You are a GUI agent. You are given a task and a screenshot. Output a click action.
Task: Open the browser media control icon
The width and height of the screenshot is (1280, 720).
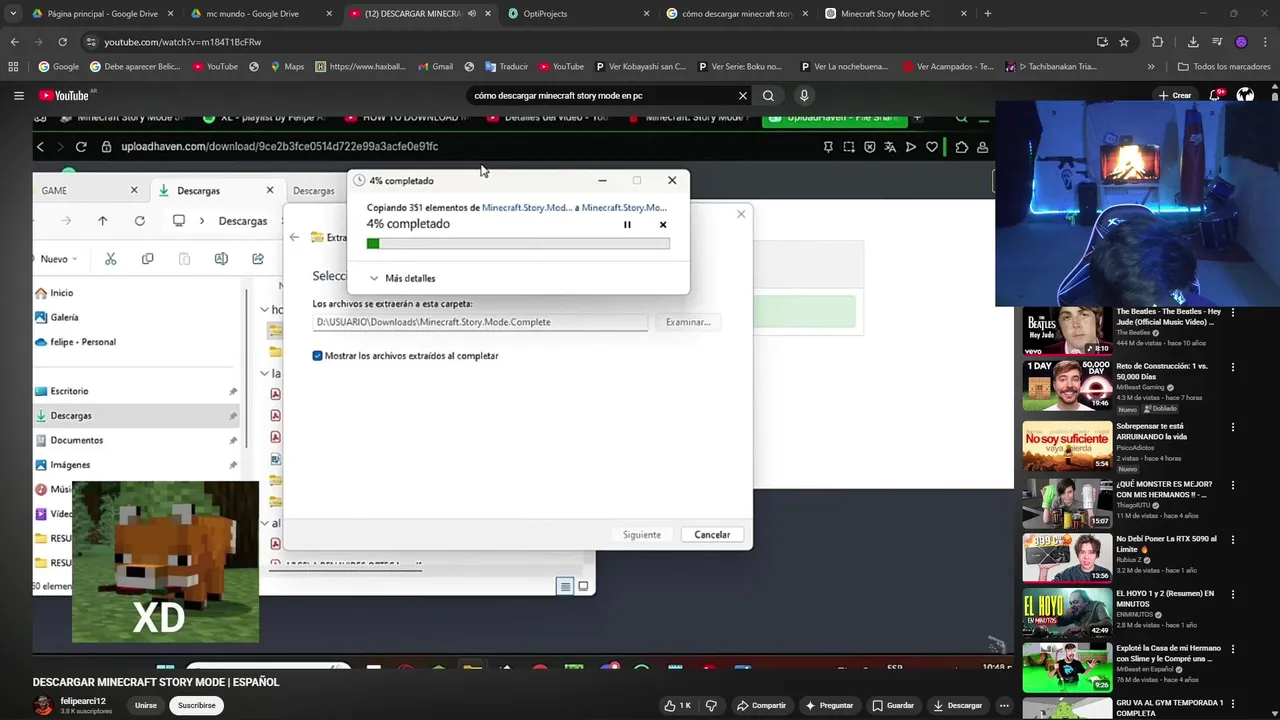(1217, 42)
